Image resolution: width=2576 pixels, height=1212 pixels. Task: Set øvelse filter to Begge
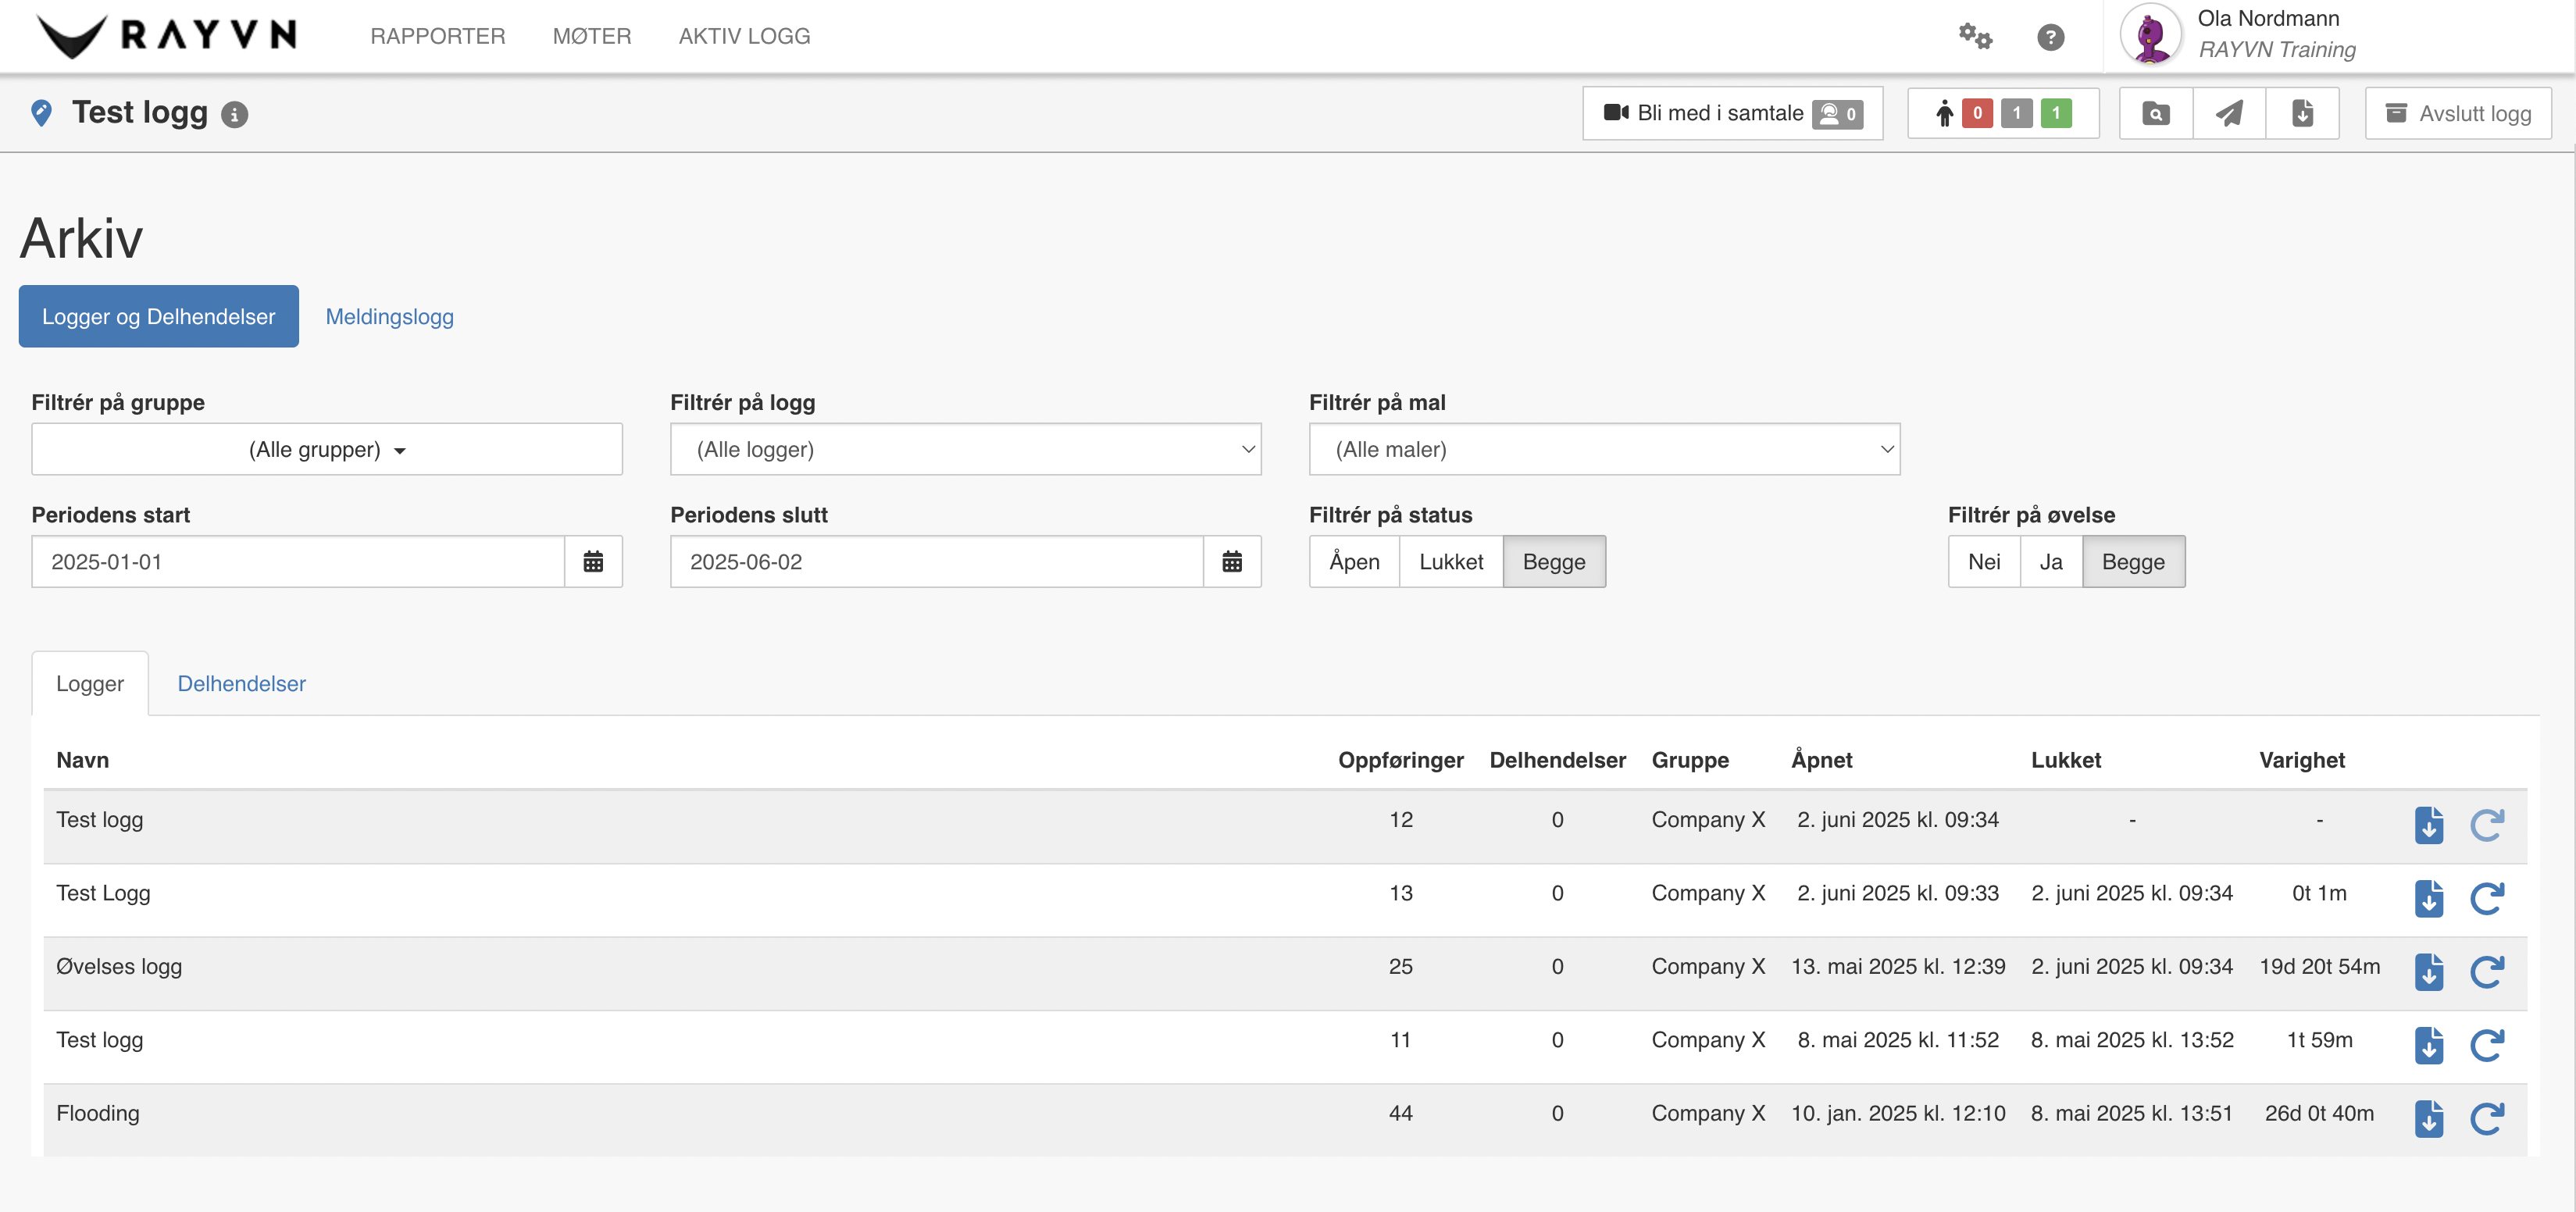tap(2133, 562)
